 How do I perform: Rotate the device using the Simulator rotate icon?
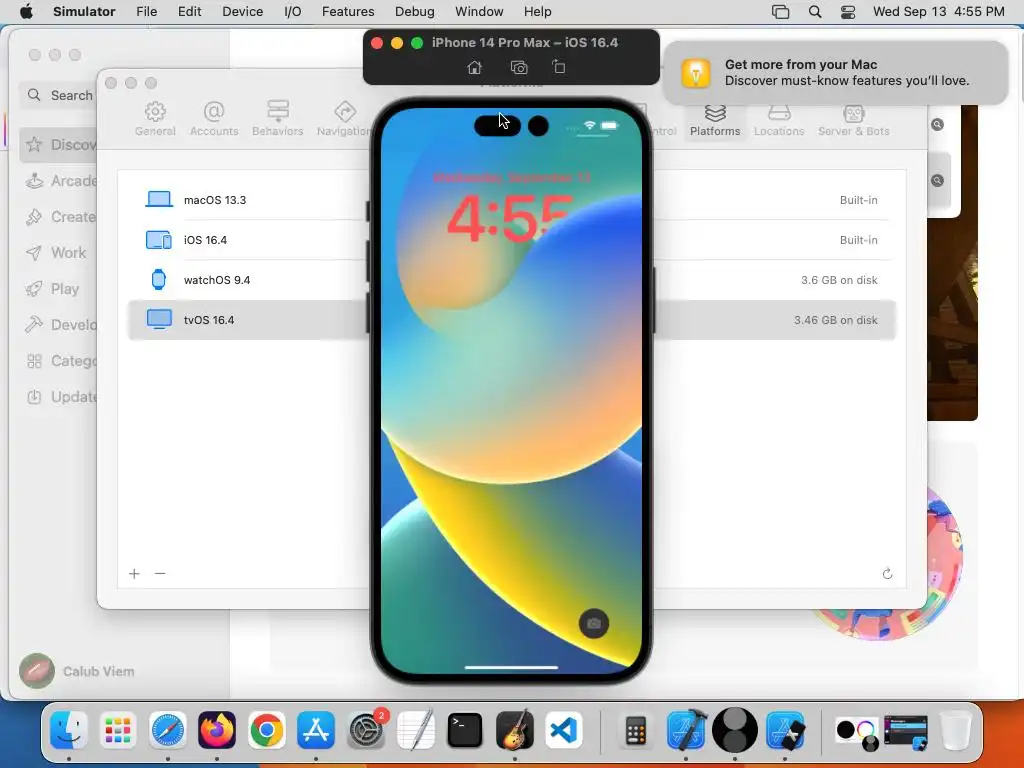click(558, 67)
